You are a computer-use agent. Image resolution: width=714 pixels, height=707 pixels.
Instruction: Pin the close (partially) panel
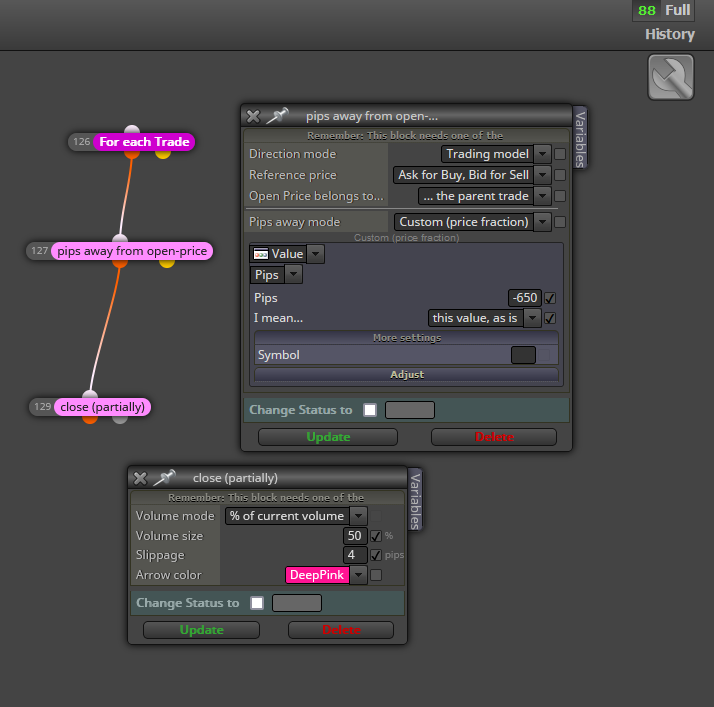pos(164,478)
